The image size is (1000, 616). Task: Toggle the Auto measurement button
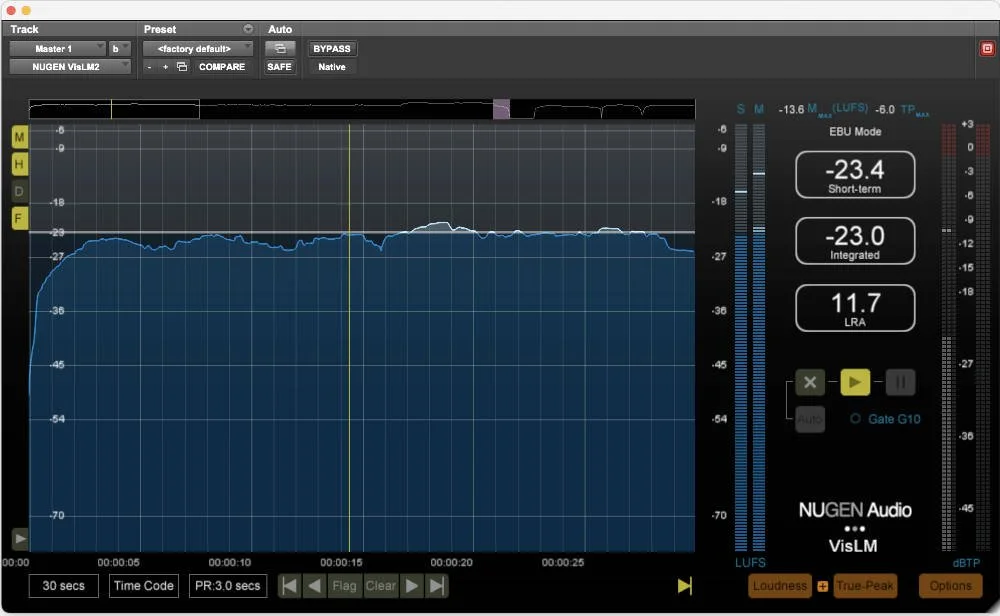coord(810,419)
